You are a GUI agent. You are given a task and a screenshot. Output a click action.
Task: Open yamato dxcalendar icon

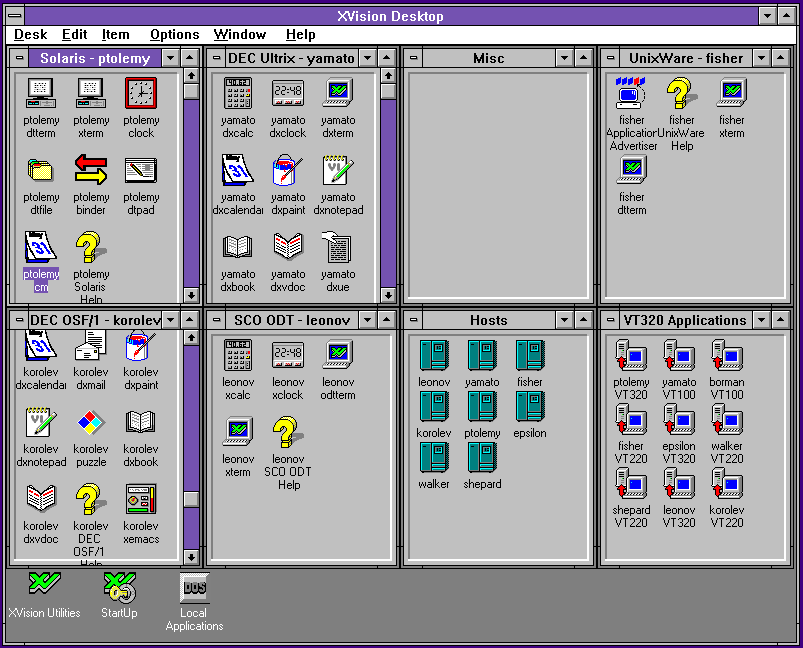tap(238, 170)
